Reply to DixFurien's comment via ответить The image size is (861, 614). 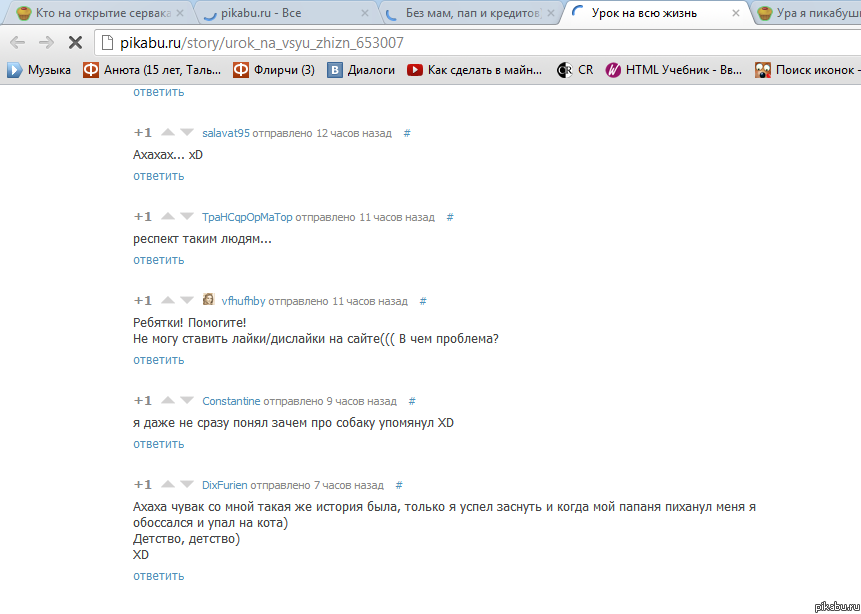point(158,576)
